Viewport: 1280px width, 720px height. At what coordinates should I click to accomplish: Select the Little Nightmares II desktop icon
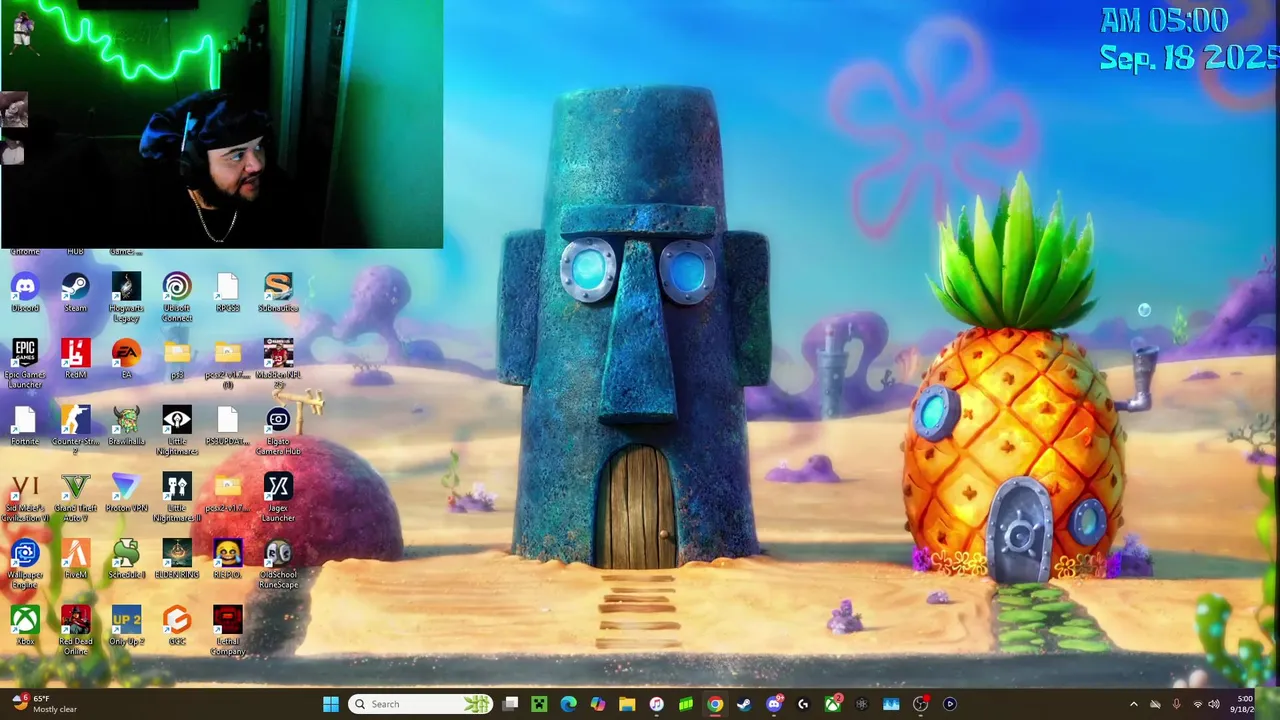(x=177, y=498)
